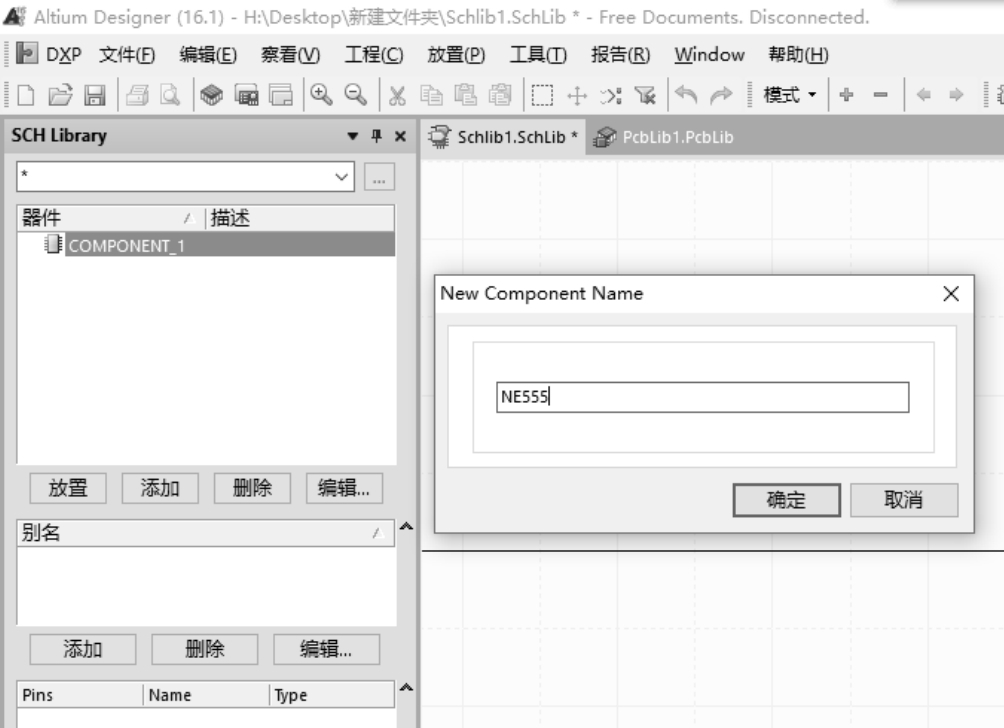Screen dimensions: 1004x728
Task: Click the ... button beside the filter box
Action: pos(379,177)
